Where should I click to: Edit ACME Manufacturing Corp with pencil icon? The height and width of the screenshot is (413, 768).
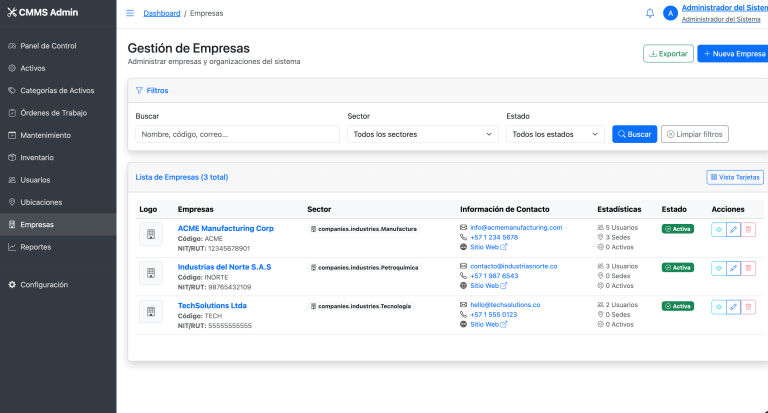733,229
